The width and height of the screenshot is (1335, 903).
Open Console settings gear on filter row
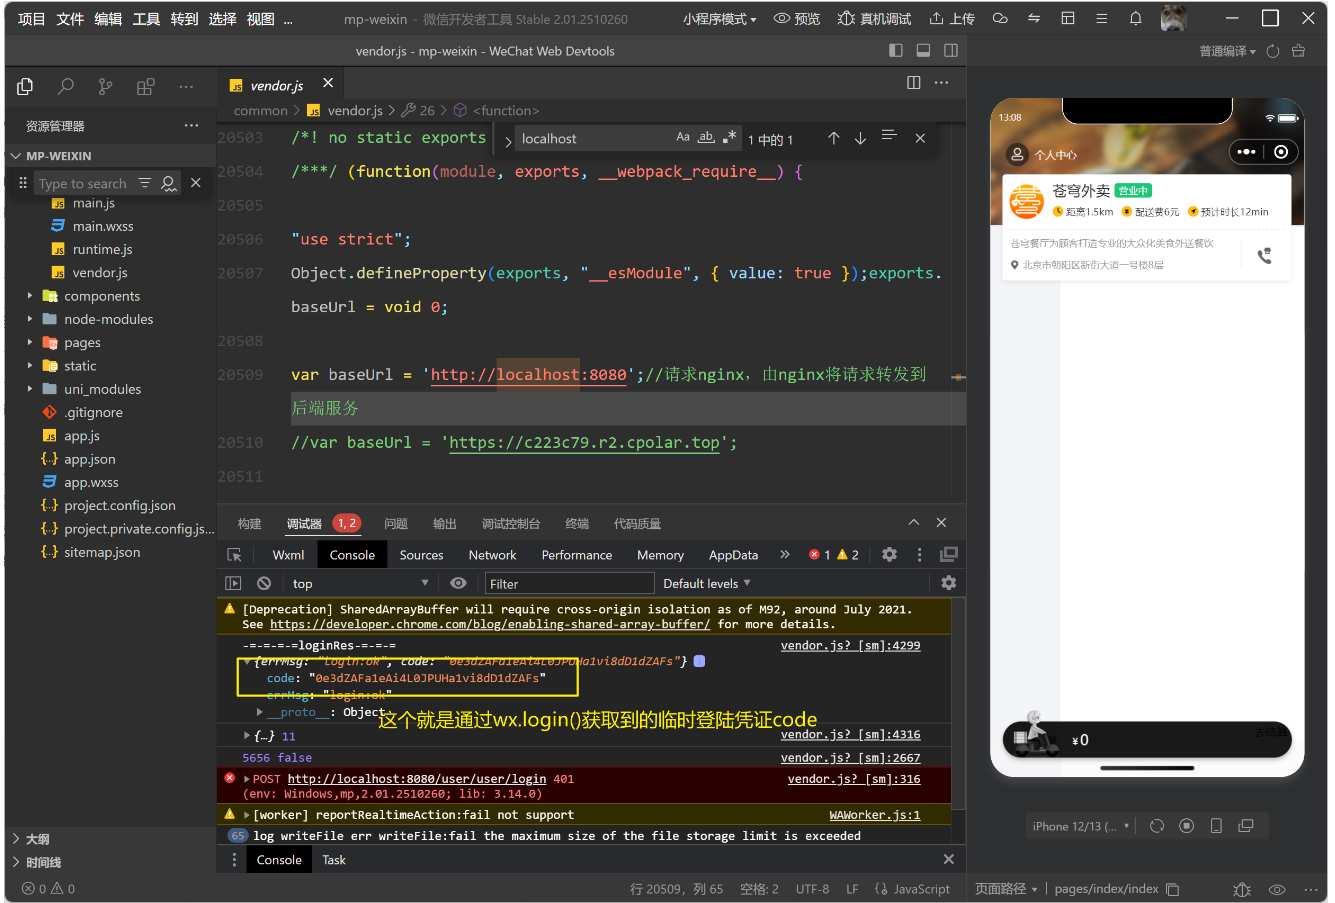click(x=949, y=583)
